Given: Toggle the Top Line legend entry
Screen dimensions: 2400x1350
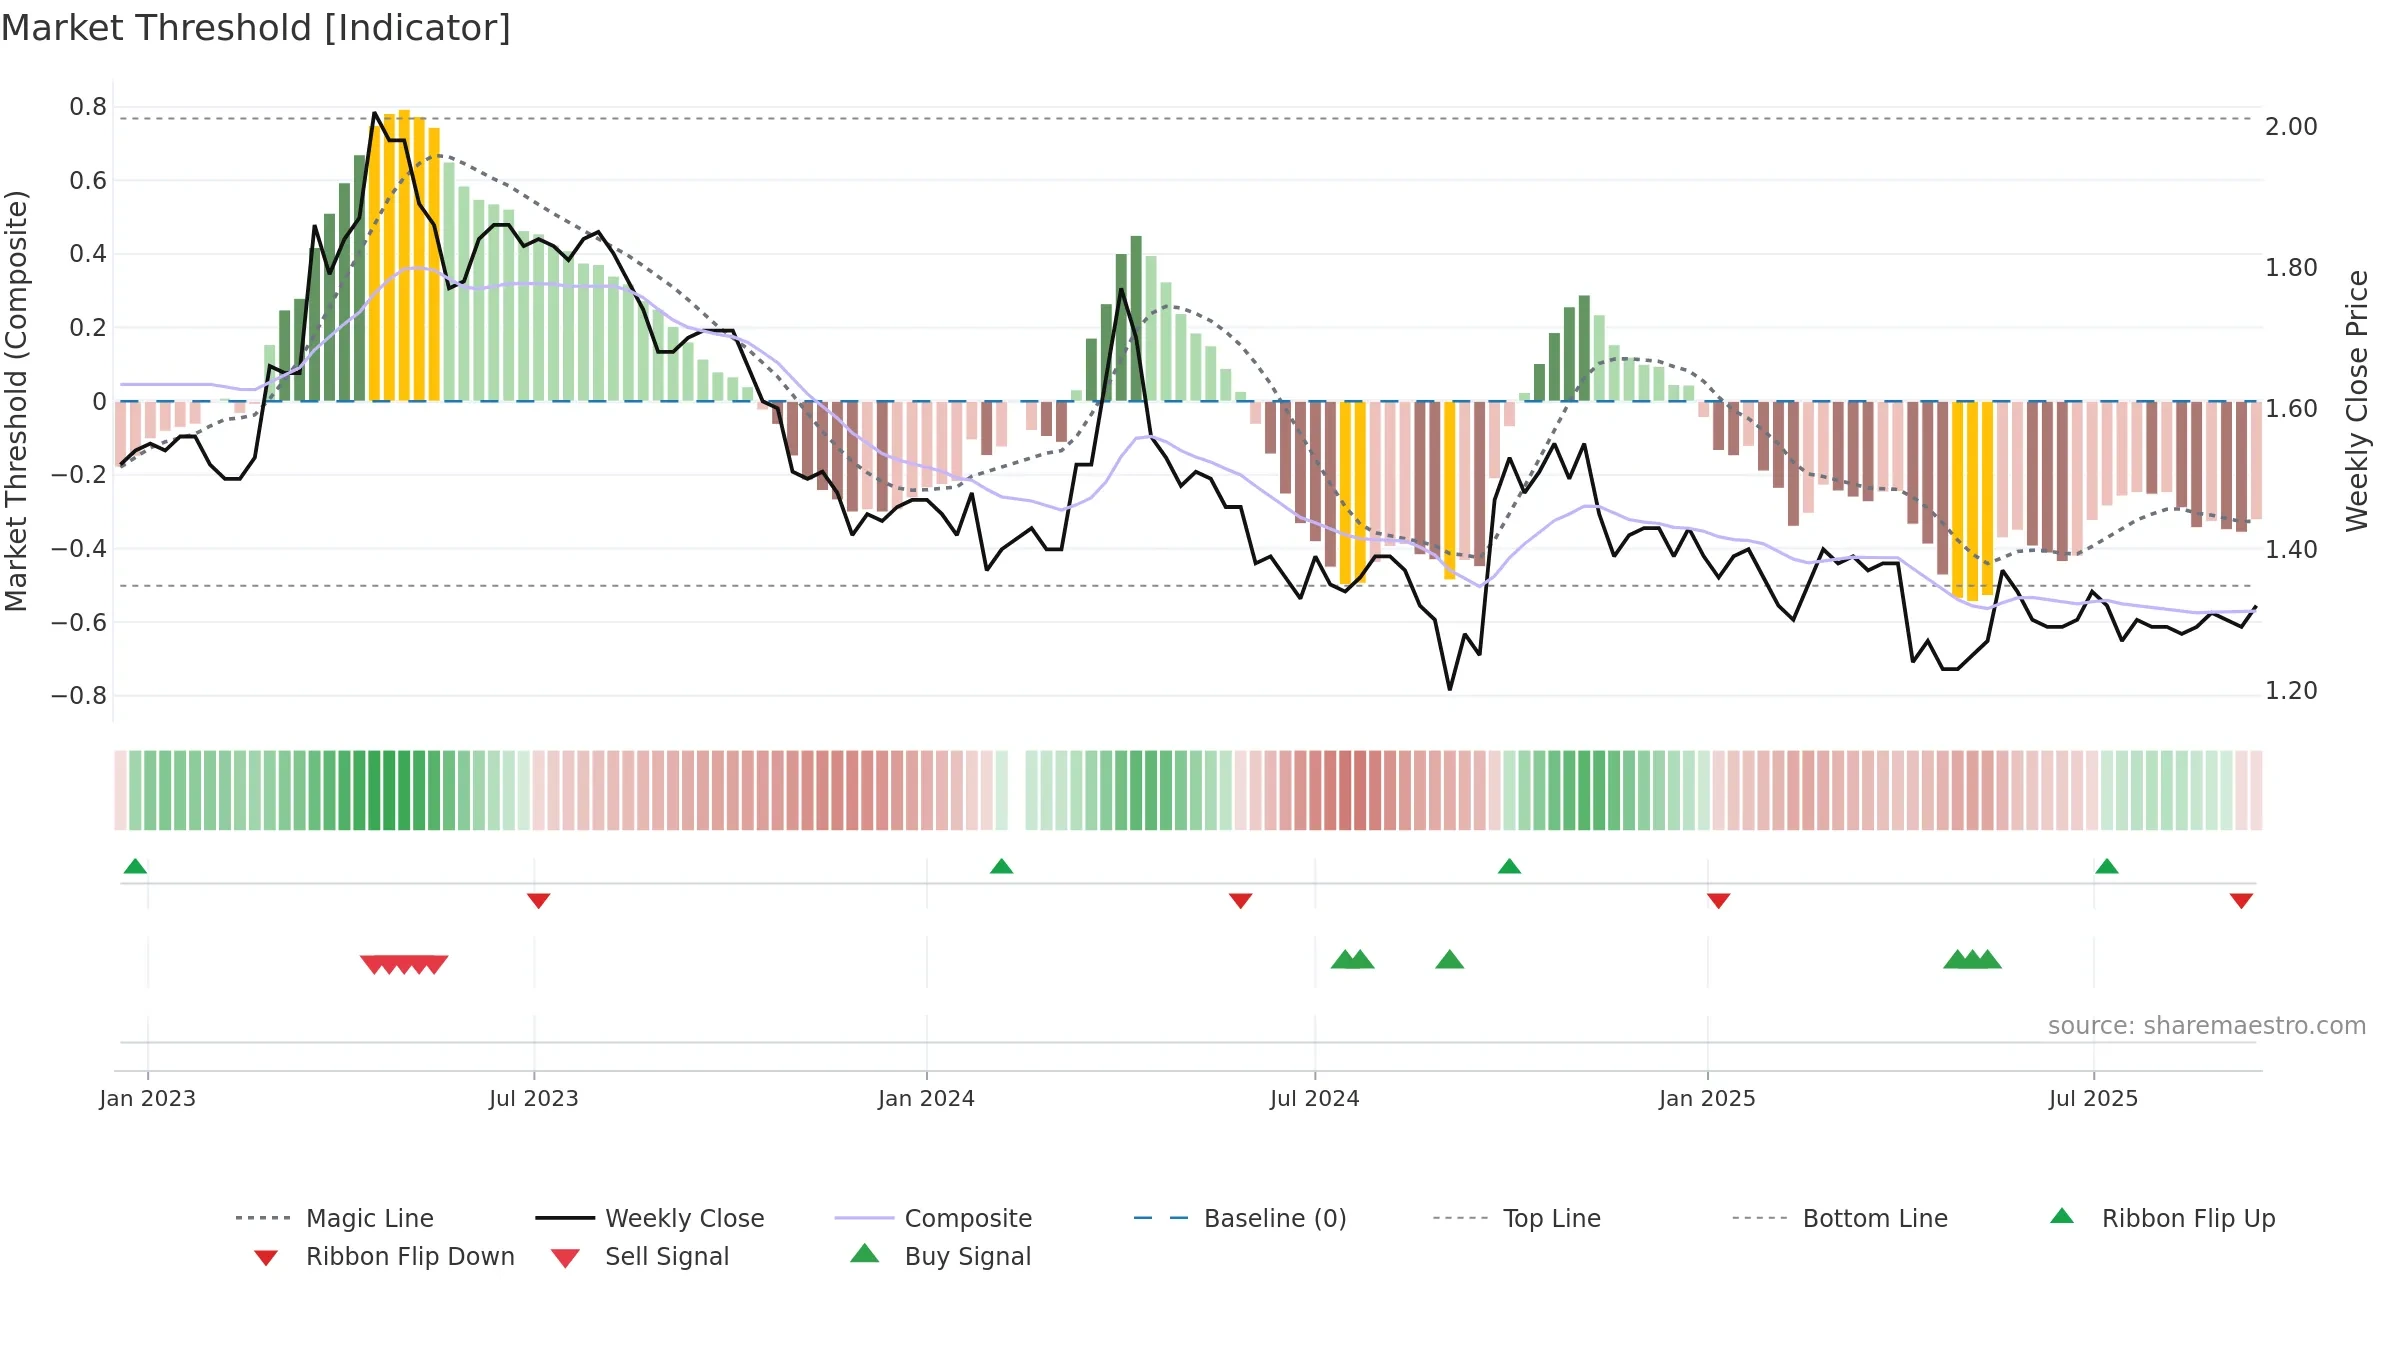Looking at the screenshot, I should pyautogui.click(x=1517, y=1218).
